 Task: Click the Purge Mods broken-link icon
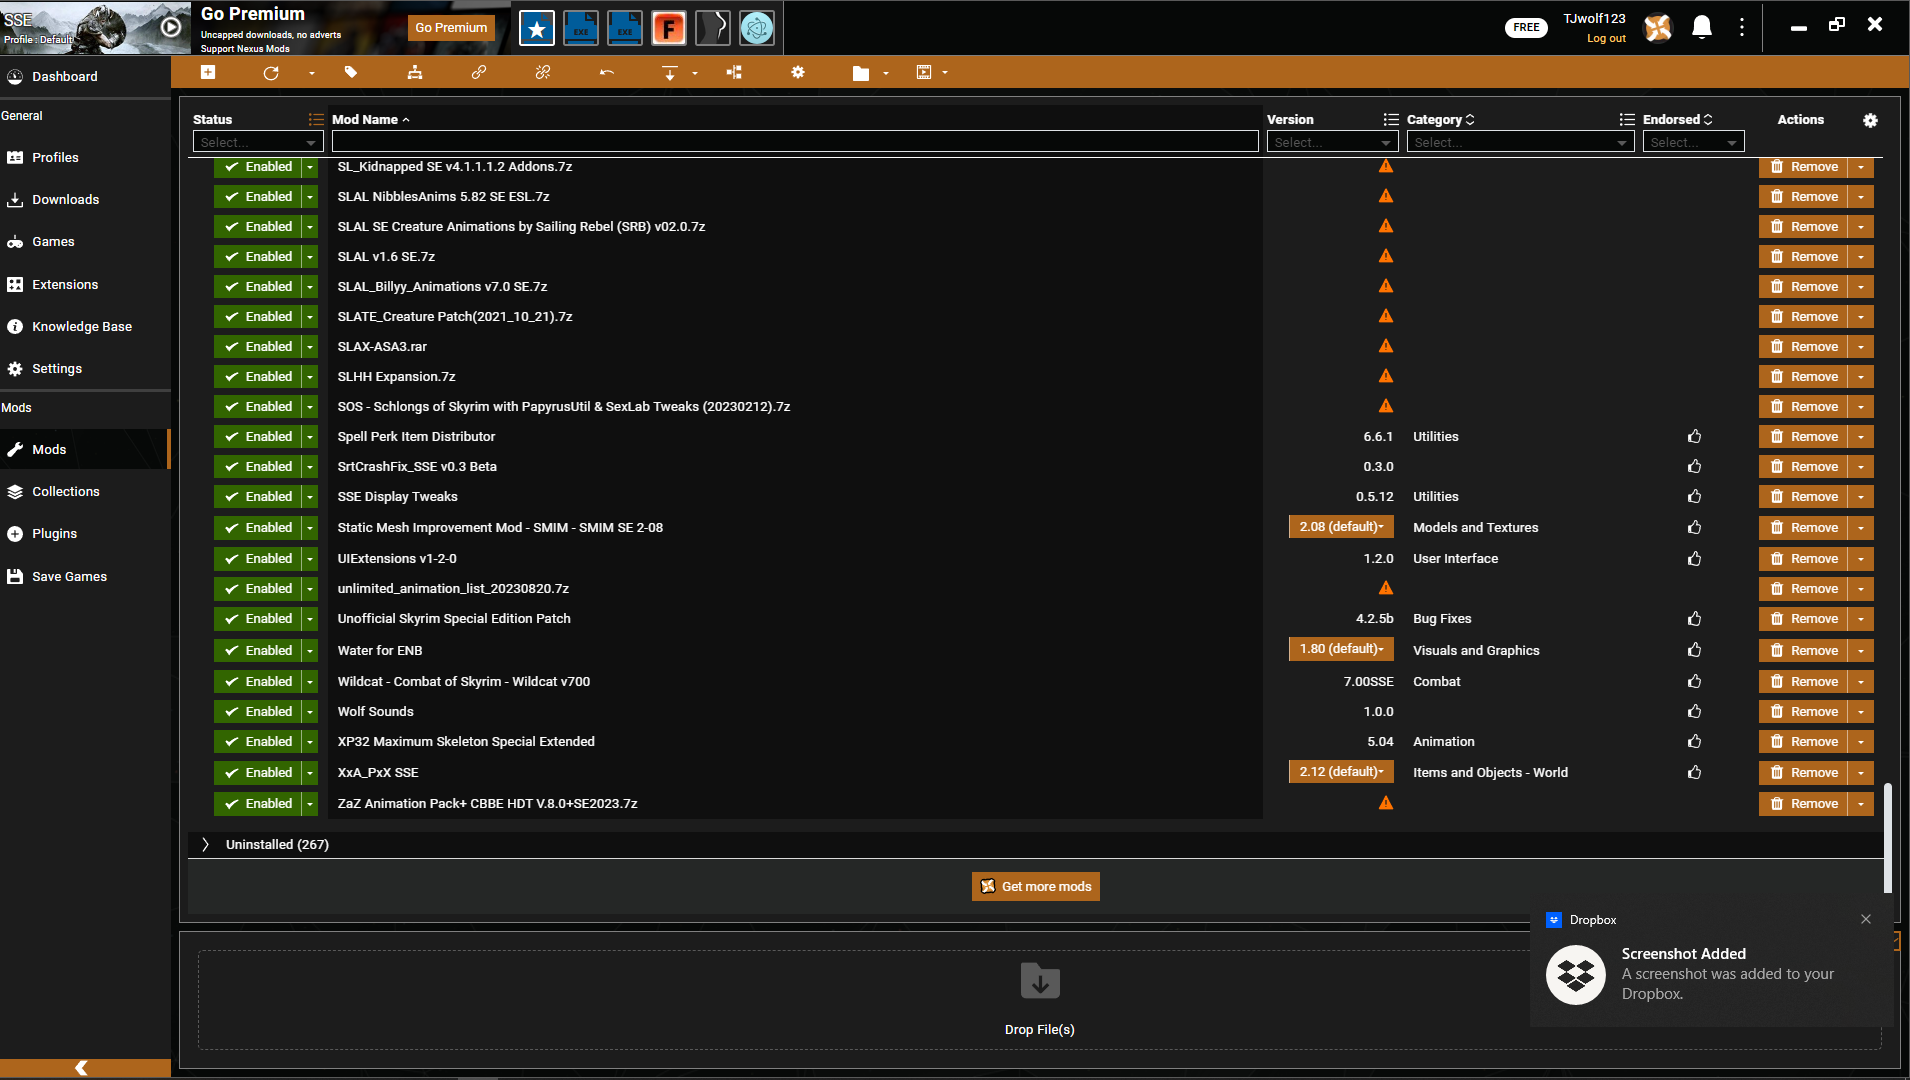[543, 72]
